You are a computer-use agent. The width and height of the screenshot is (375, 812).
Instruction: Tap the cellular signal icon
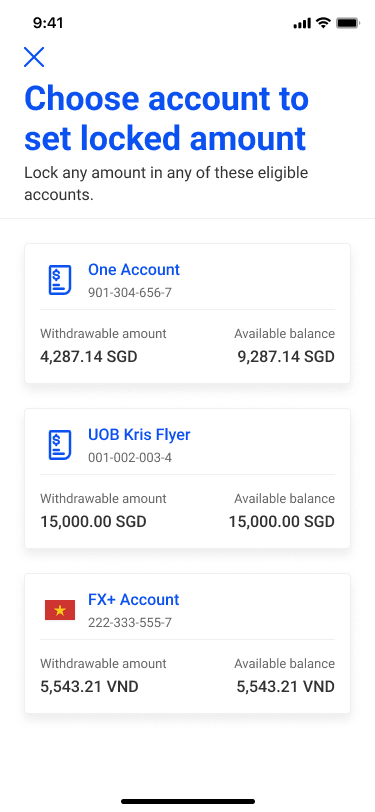302,23
